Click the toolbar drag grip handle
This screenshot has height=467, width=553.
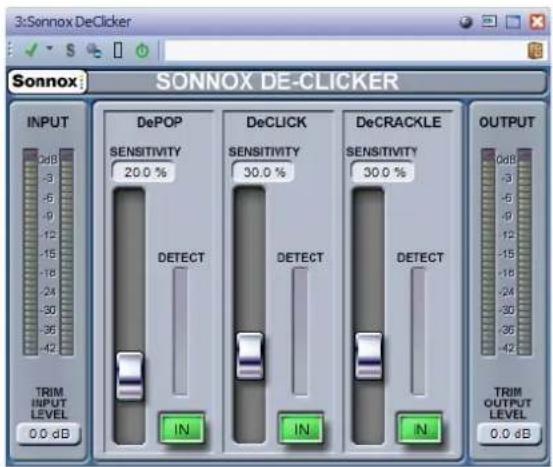pyautogui.click(x=10, y=50)
